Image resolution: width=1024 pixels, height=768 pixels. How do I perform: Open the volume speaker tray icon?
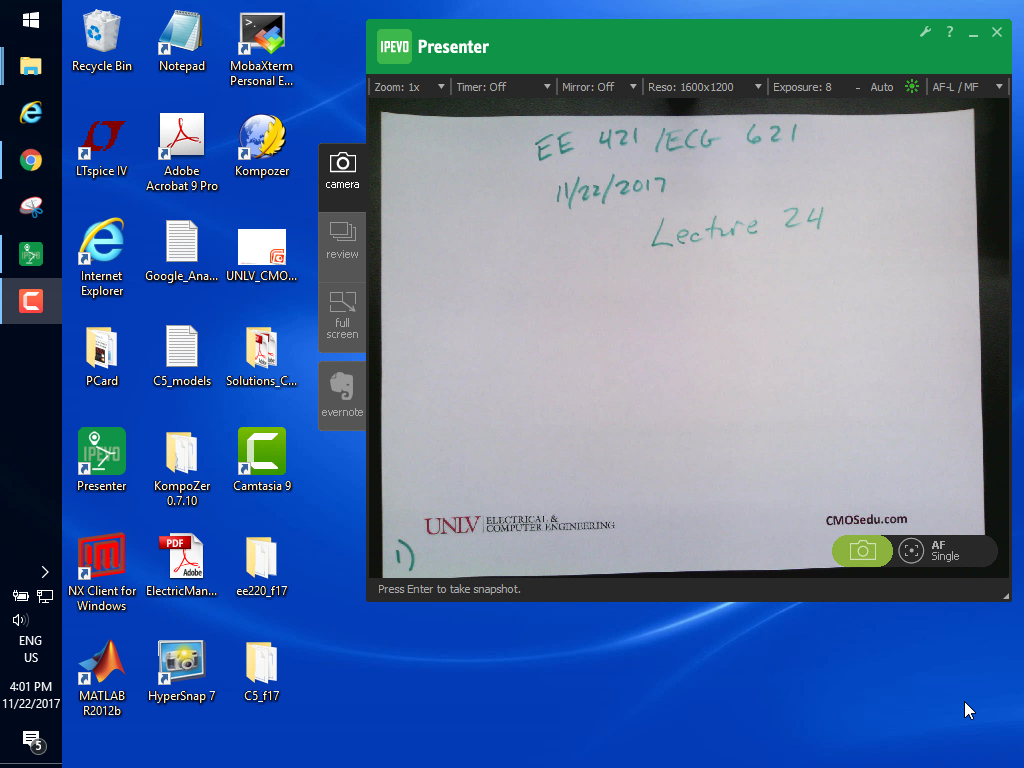(x=20, y=620)
